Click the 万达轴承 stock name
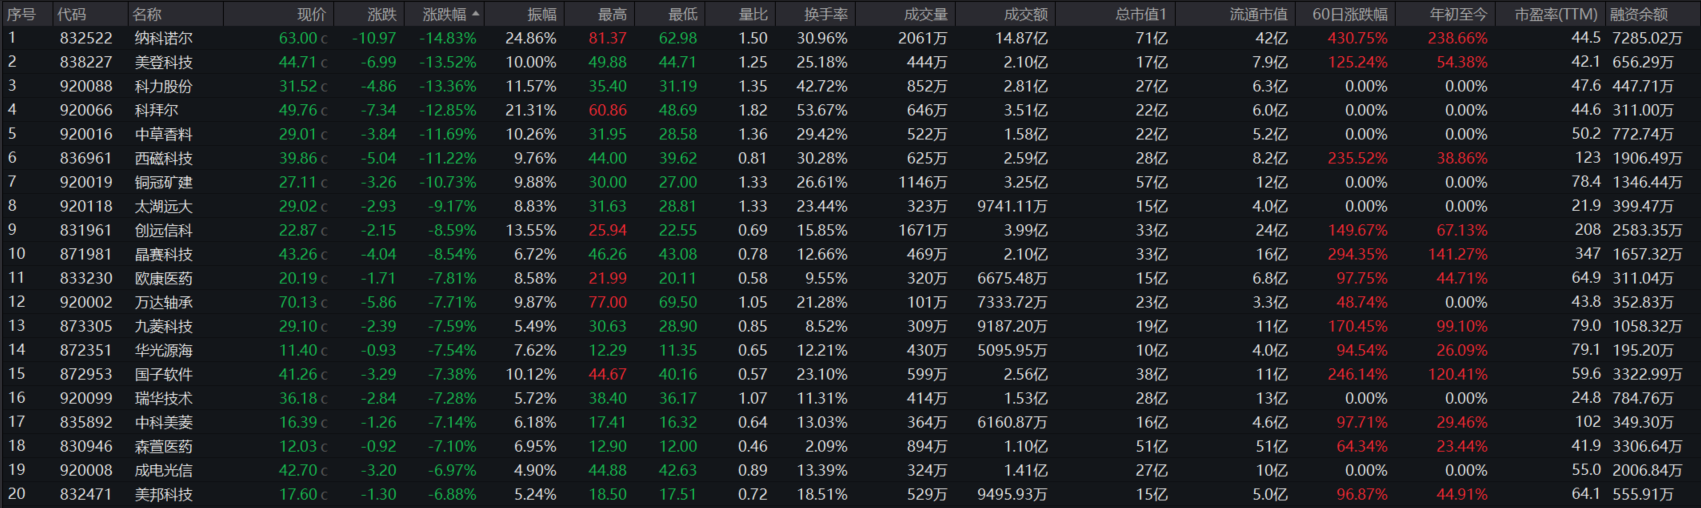 click(x=164, y=302)
